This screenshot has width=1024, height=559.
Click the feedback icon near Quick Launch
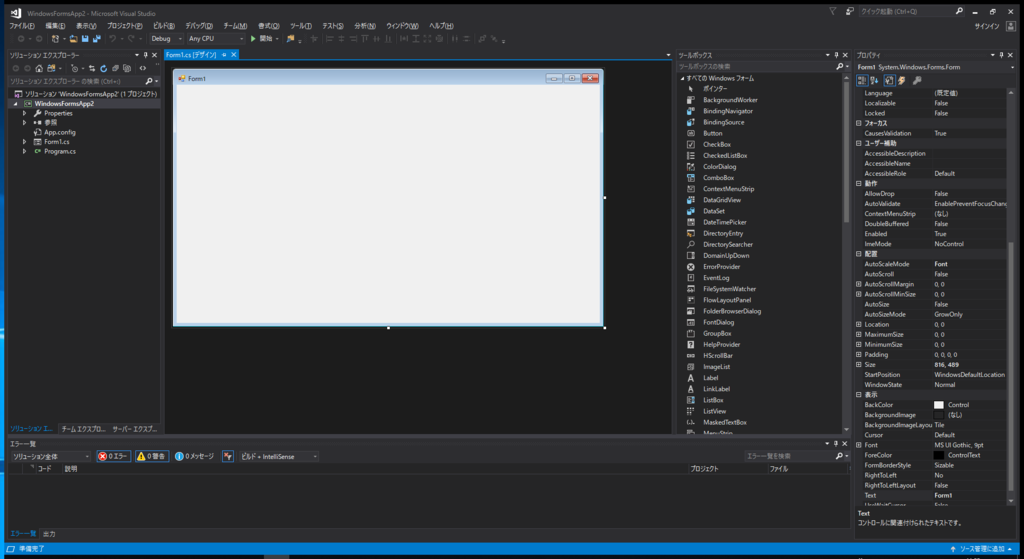[x=849, y=11]
